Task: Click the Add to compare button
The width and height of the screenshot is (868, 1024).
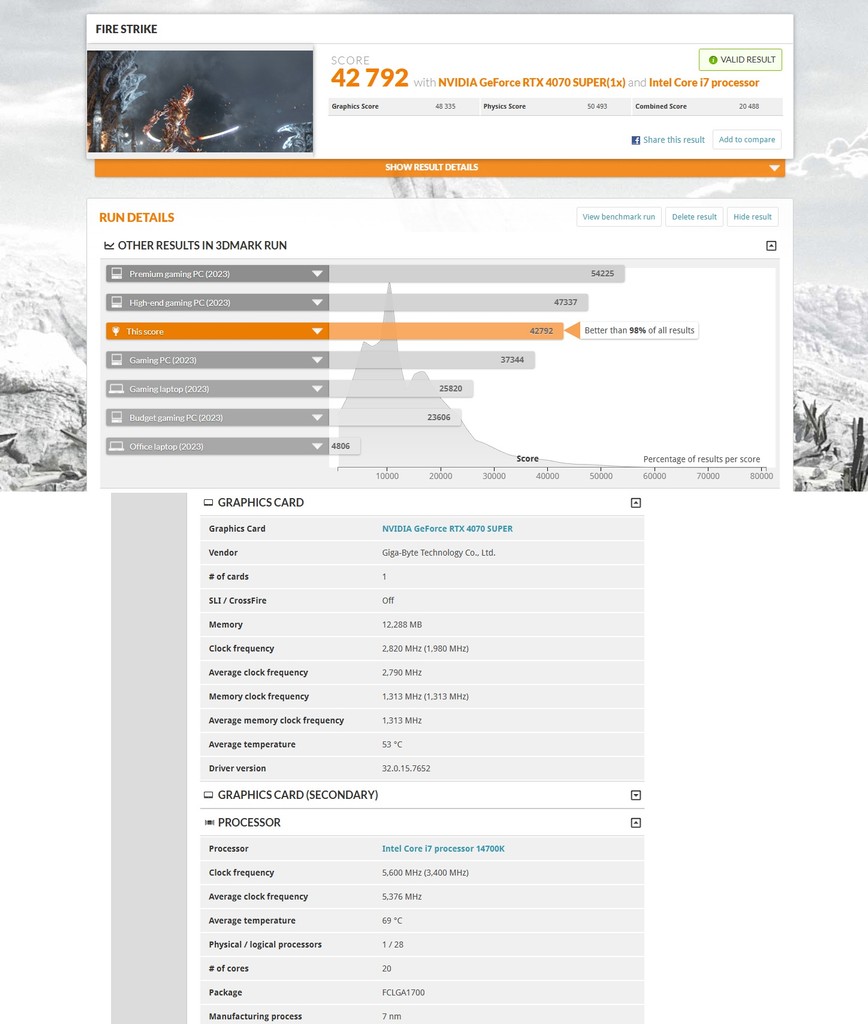Action: [747, 140]
